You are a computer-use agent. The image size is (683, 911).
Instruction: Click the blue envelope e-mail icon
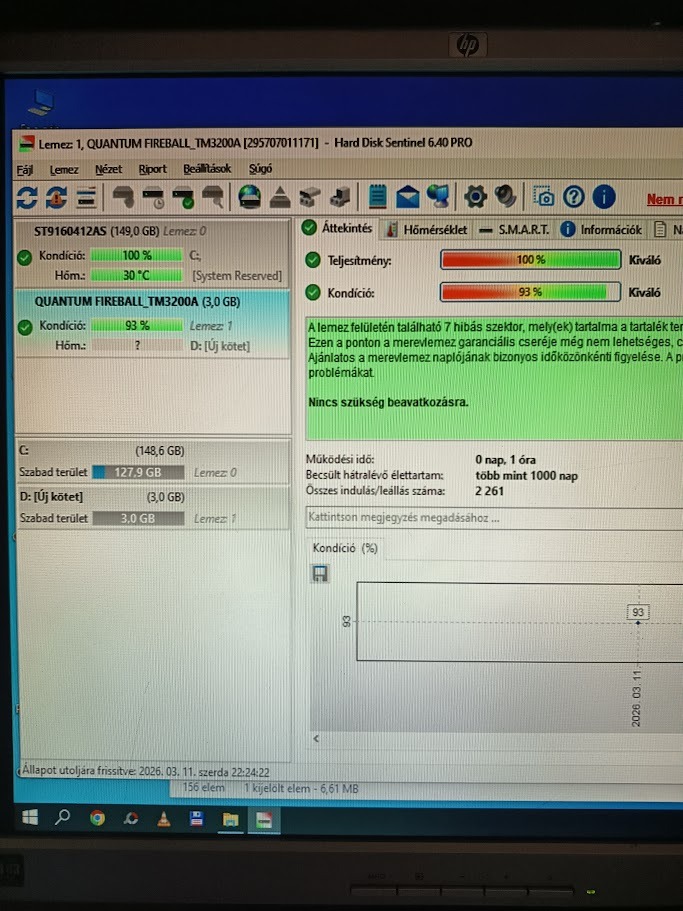point(408,198)
